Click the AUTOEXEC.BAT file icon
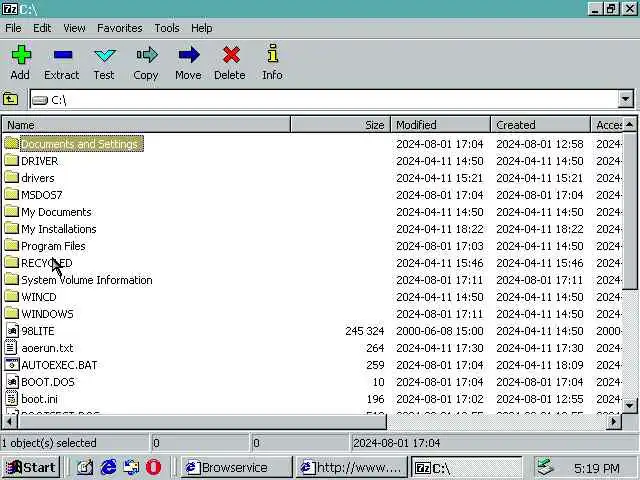Viewport: 640px width, 480px height. tap(12, 364)
